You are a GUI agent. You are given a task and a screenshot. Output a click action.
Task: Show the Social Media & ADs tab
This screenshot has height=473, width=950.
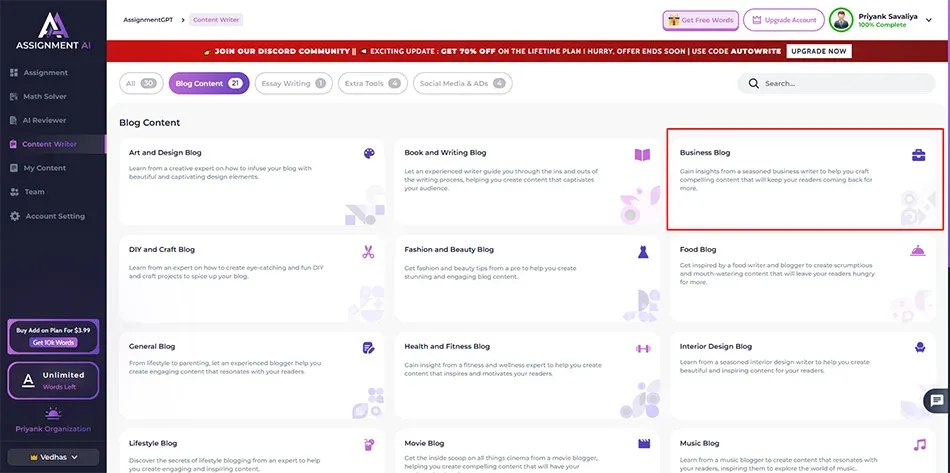462,84
